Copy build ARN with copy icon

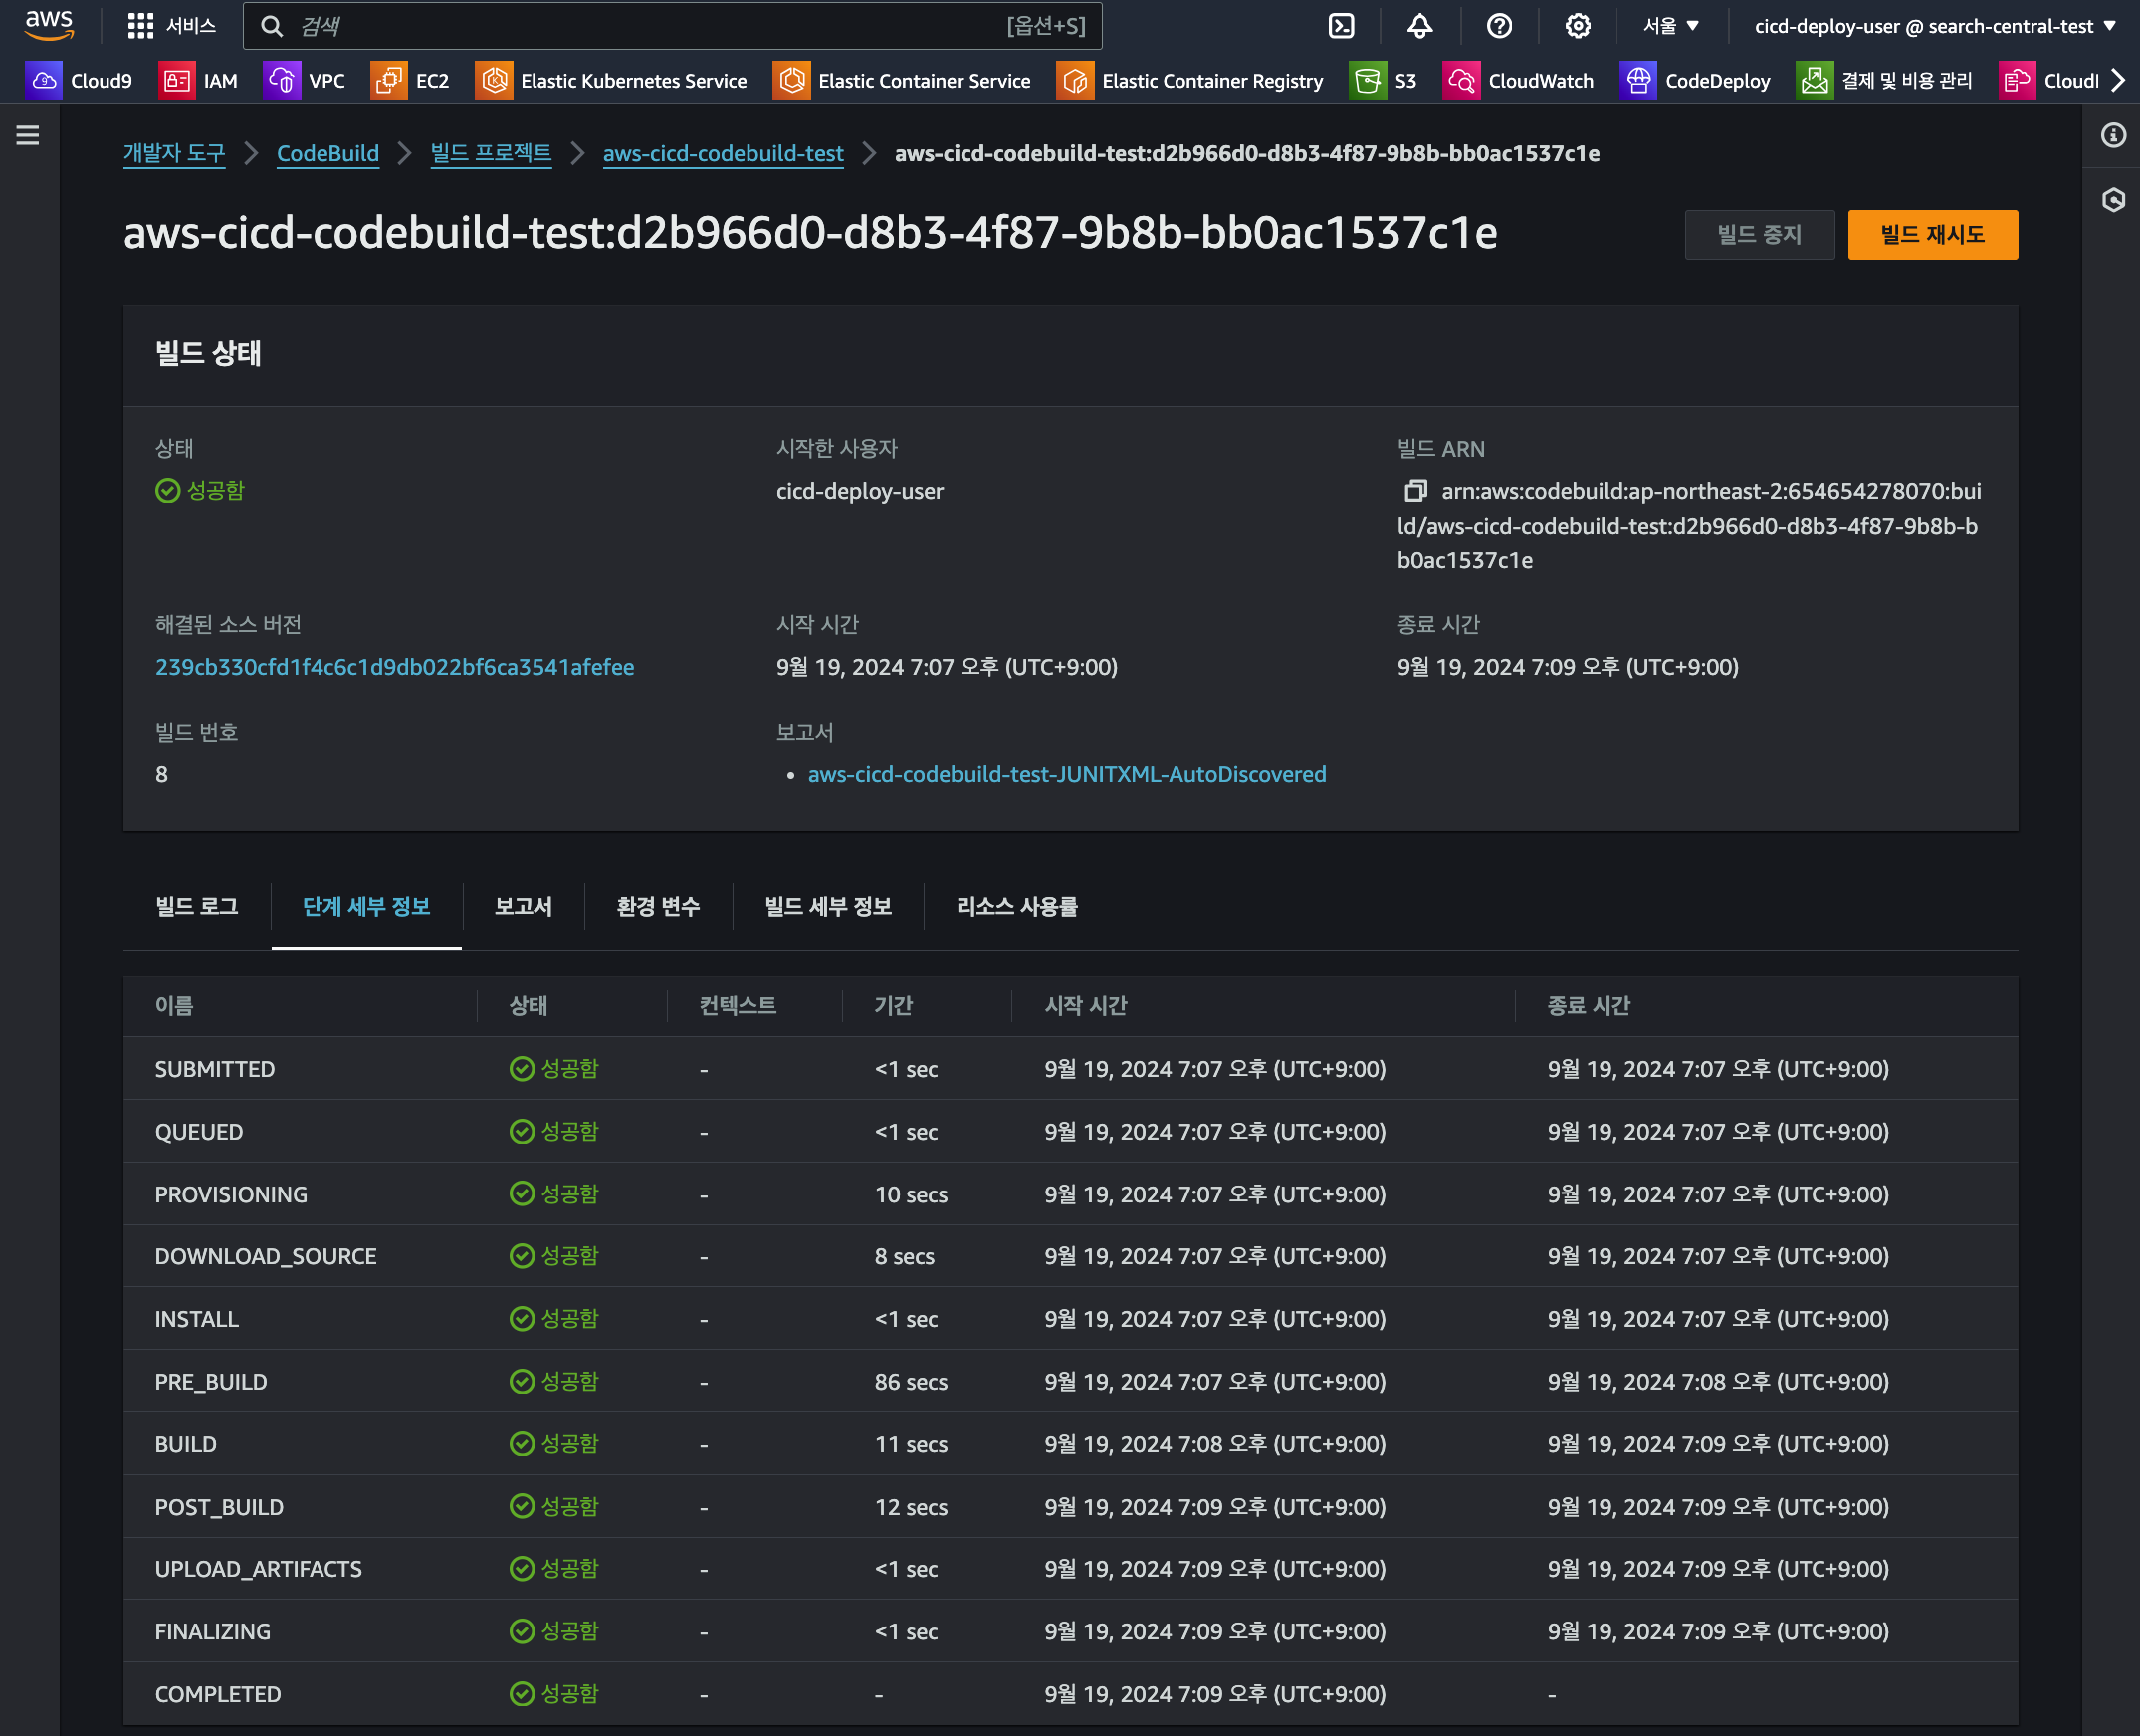1415,491
